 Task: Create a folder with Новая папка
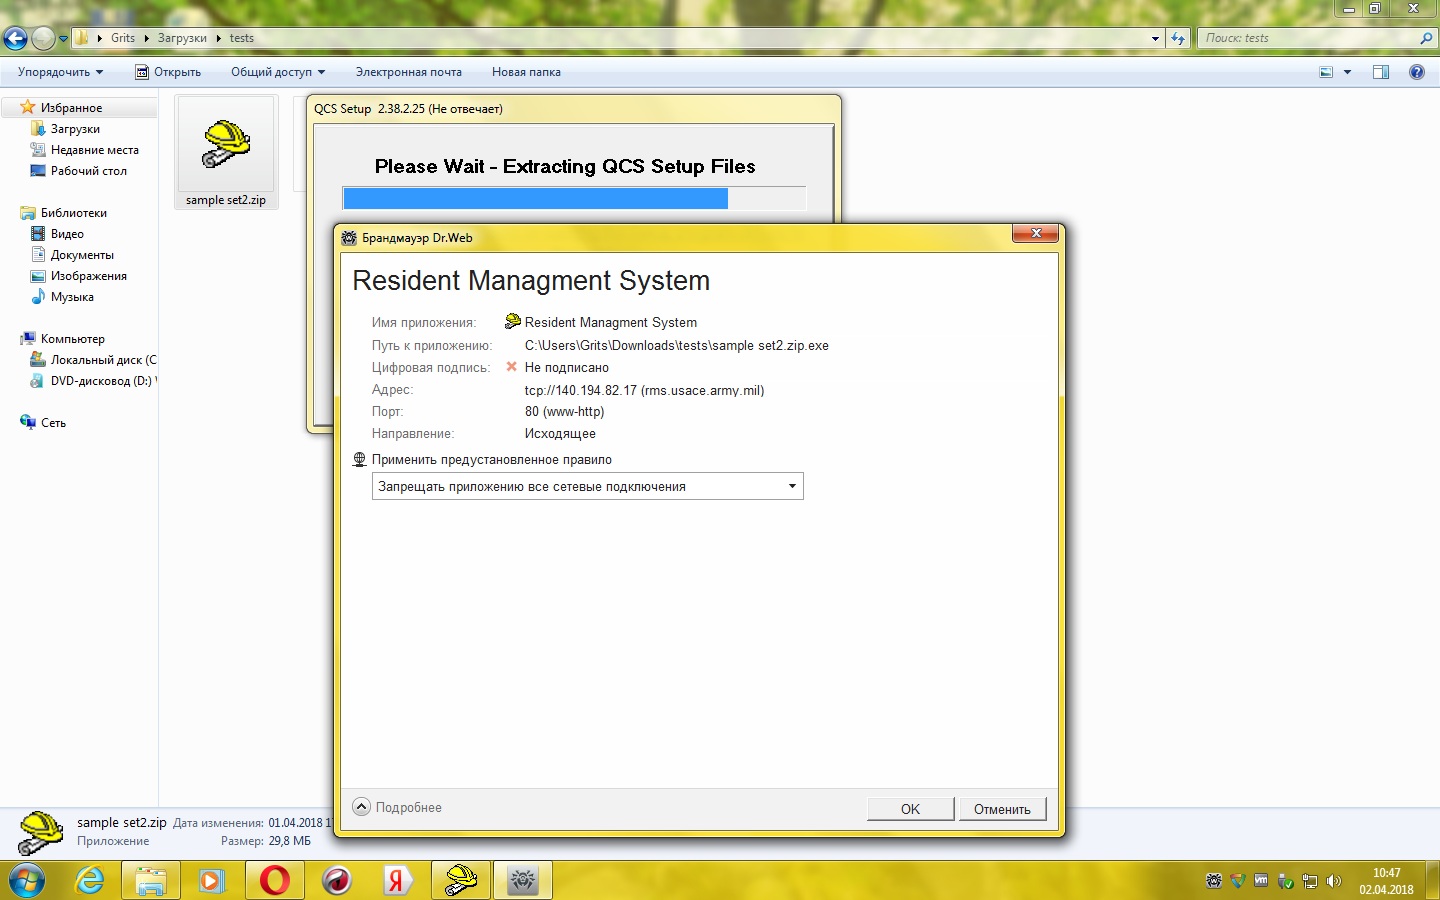click(x=526, y=72)
